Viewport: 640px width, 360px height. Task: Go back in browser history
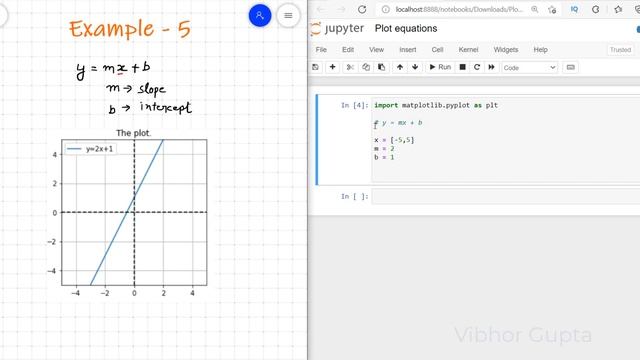tap(320, 9)
